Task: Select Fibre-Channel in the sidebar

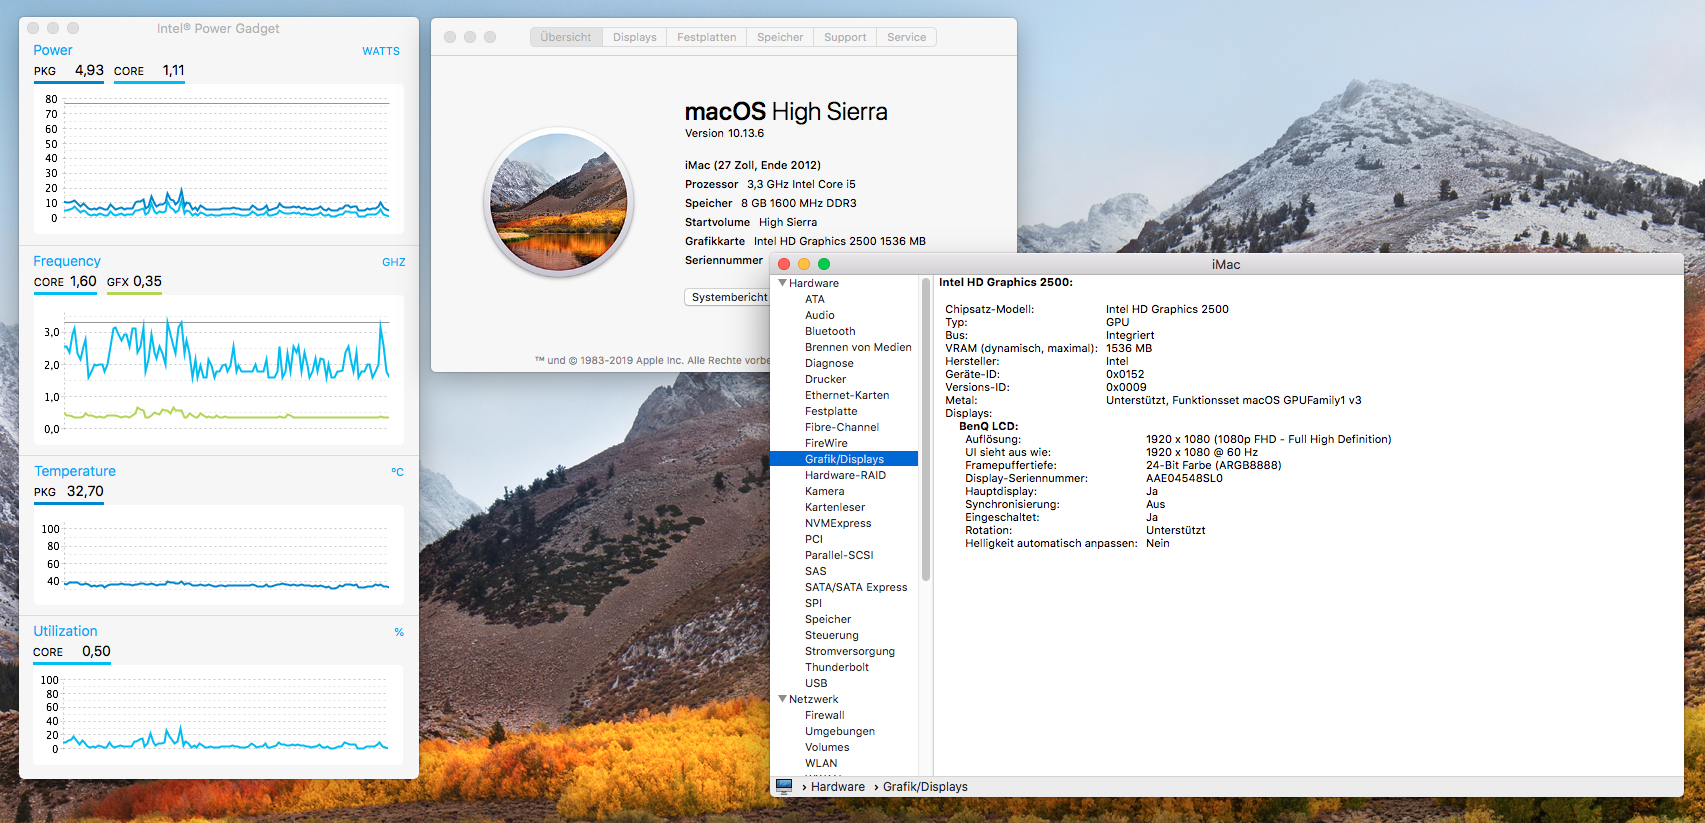Action: click(842, 427)
